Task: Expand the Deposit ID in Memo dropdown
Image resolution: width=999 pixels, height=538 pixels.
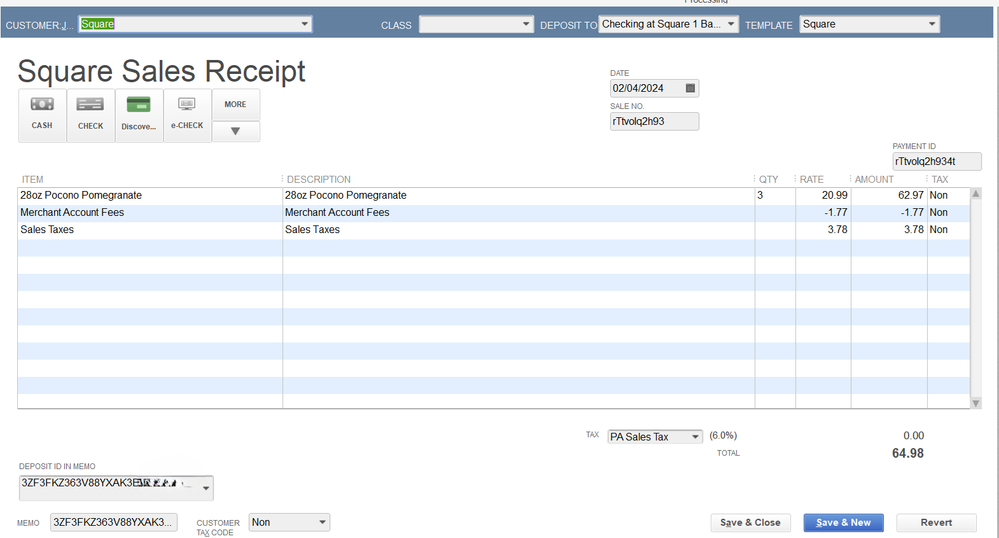Action: tap(206, 488)
